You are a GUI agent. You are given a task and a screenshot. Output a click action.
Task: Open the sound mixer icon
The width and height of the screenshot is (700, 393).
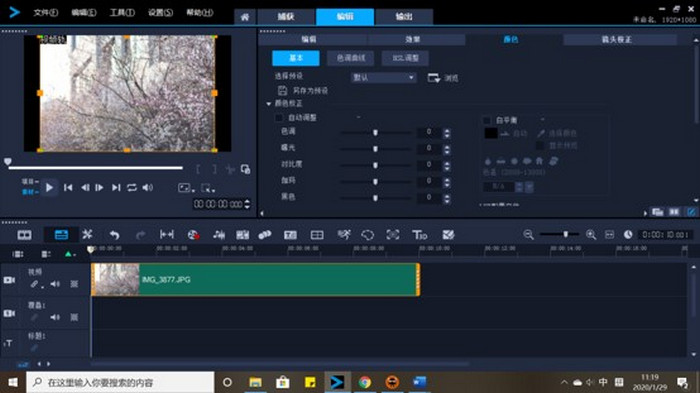coord(219,235)
